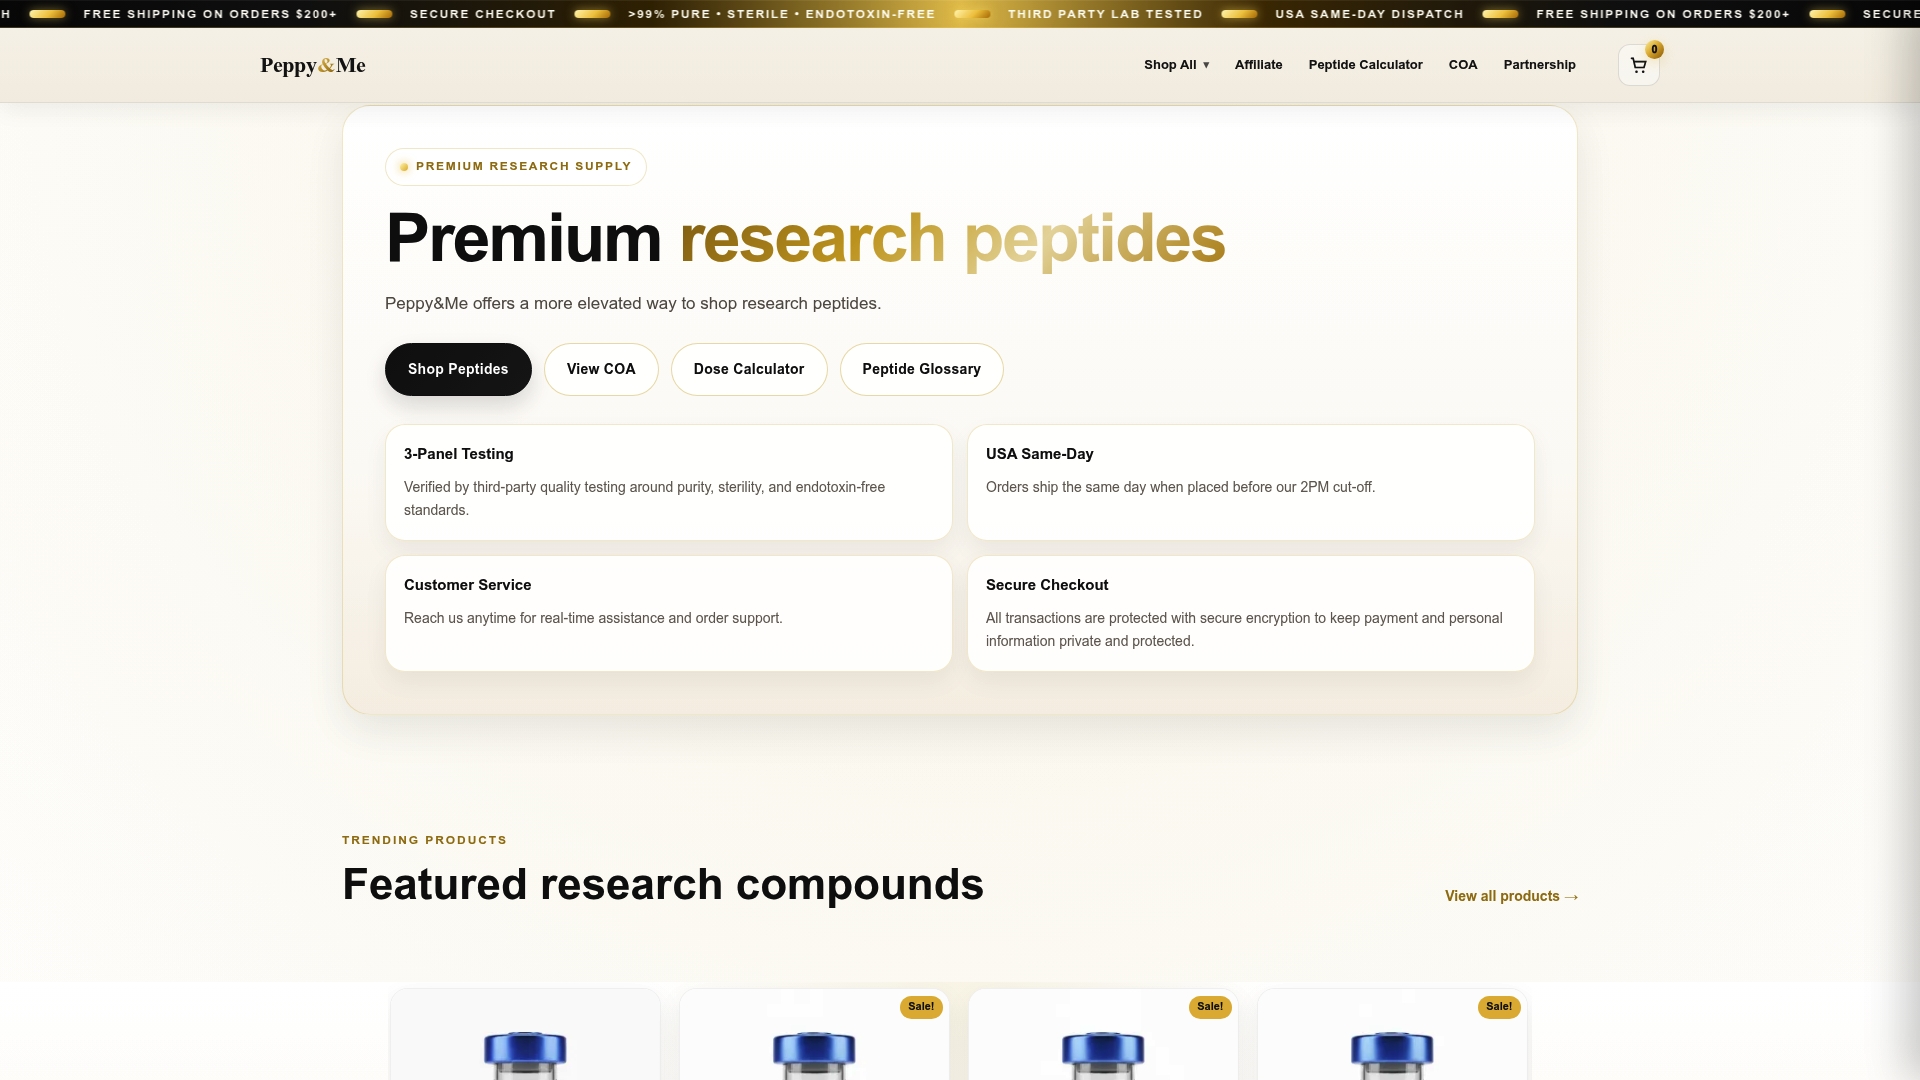Click the Peppy&Me logo
The image size is (1920, 1080).
[x=313, y=65]
